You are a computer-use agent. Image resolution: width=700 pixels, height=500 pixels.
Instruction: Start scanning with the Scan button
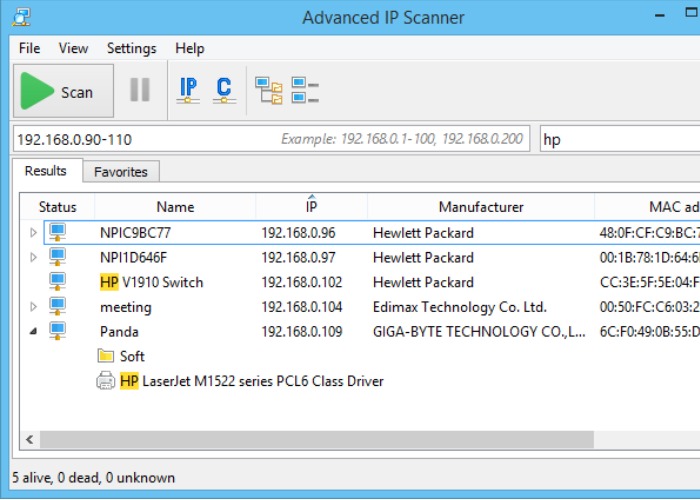(63, 91)
